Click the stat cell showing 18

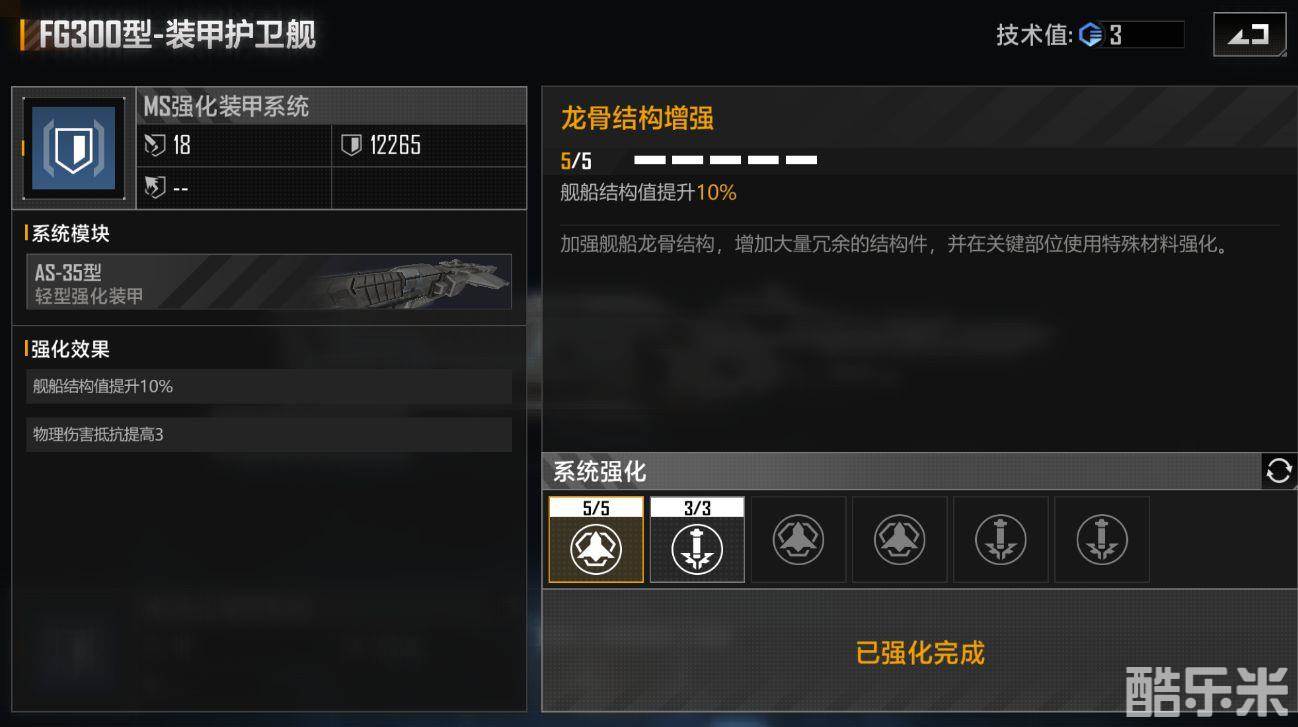click(x=234, y=145)
